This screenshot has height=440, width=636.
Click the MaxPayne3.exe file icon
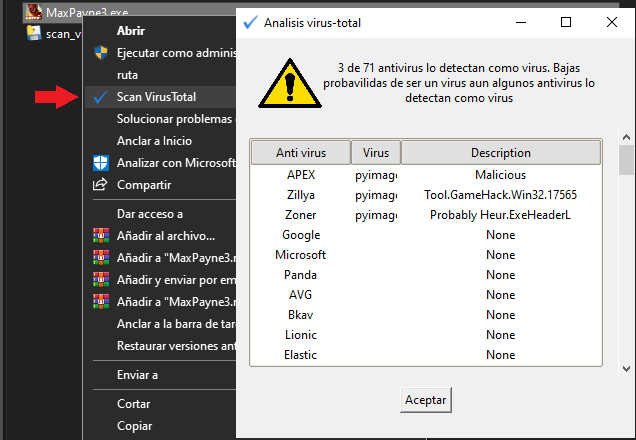34,11
